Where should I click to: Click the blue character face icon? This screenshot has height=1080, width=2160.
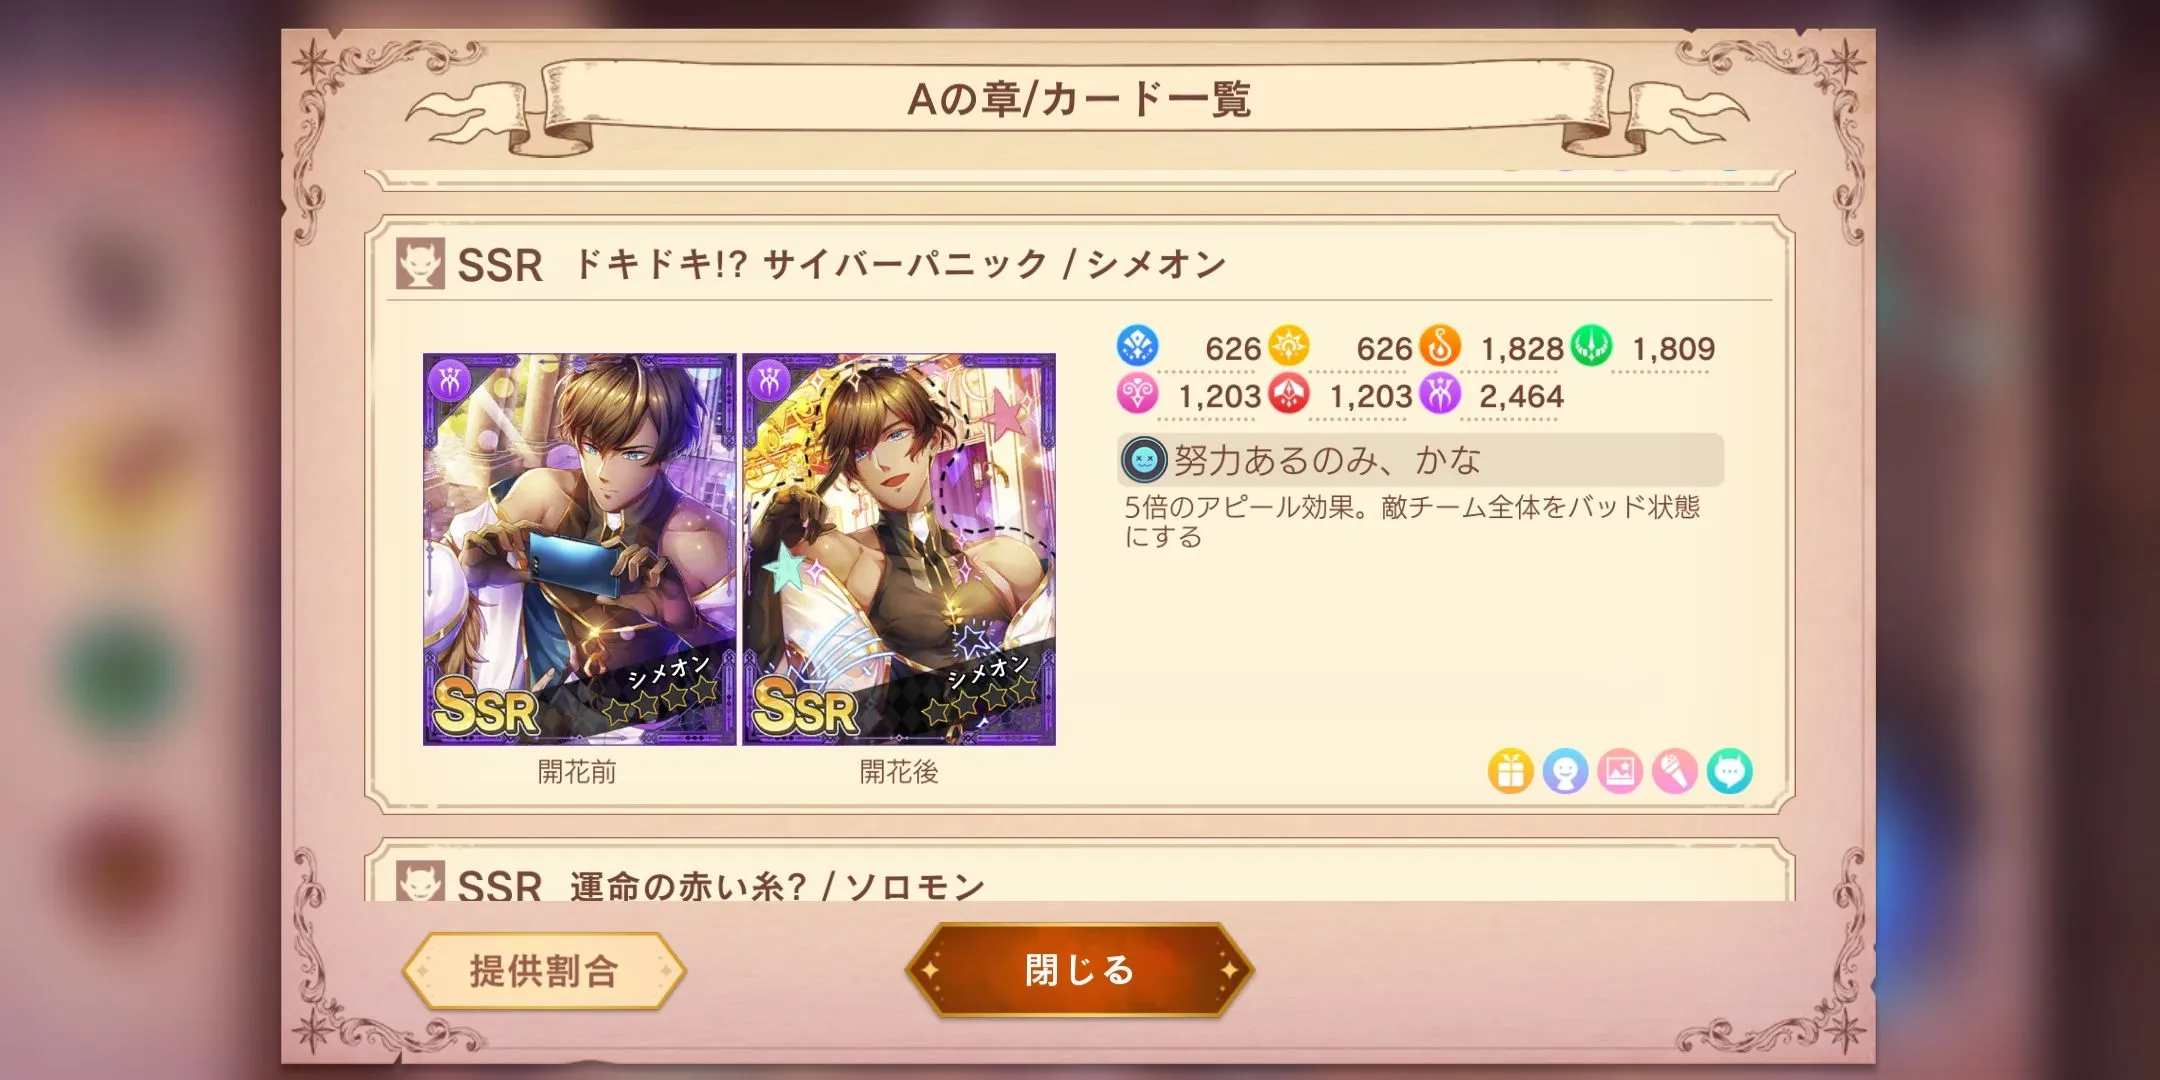(x=1565, y=771)
